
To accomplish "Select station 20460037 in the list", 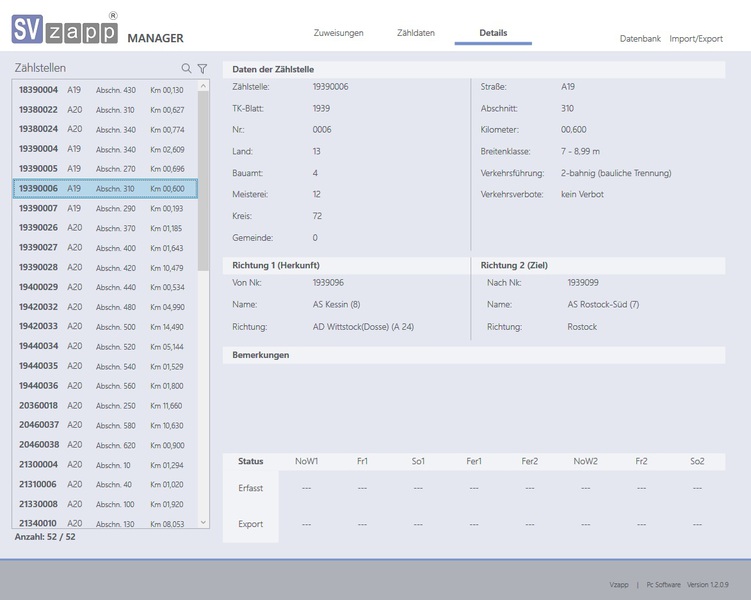I will (x=105, y=425).
